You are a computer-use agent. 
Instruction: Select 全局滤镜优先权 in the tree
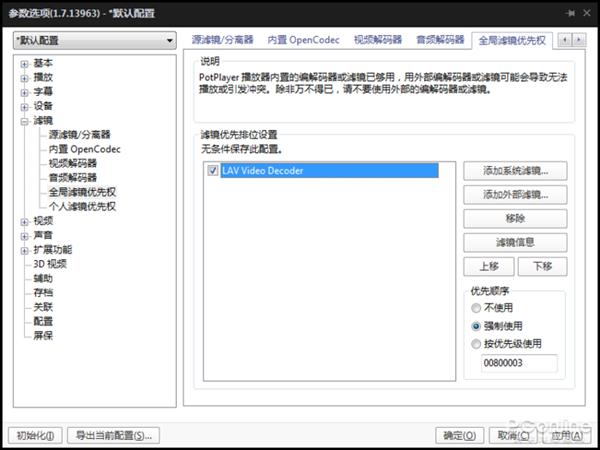[82, 192]
